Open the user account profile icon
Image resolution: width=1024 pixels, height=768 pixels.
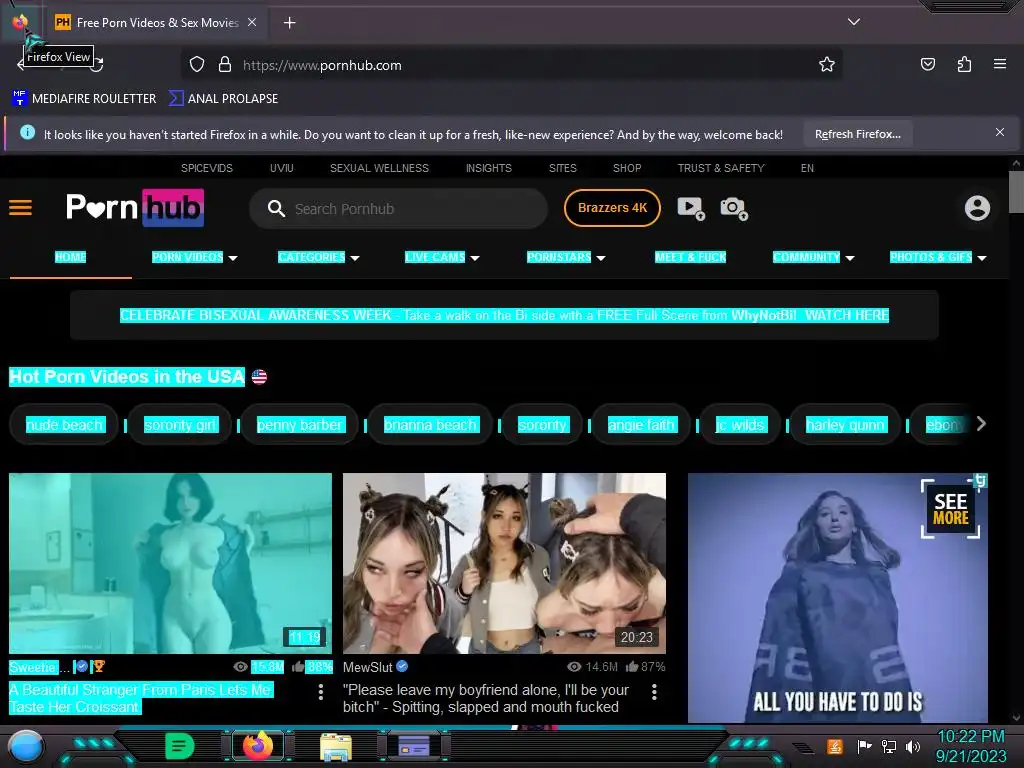977,208
